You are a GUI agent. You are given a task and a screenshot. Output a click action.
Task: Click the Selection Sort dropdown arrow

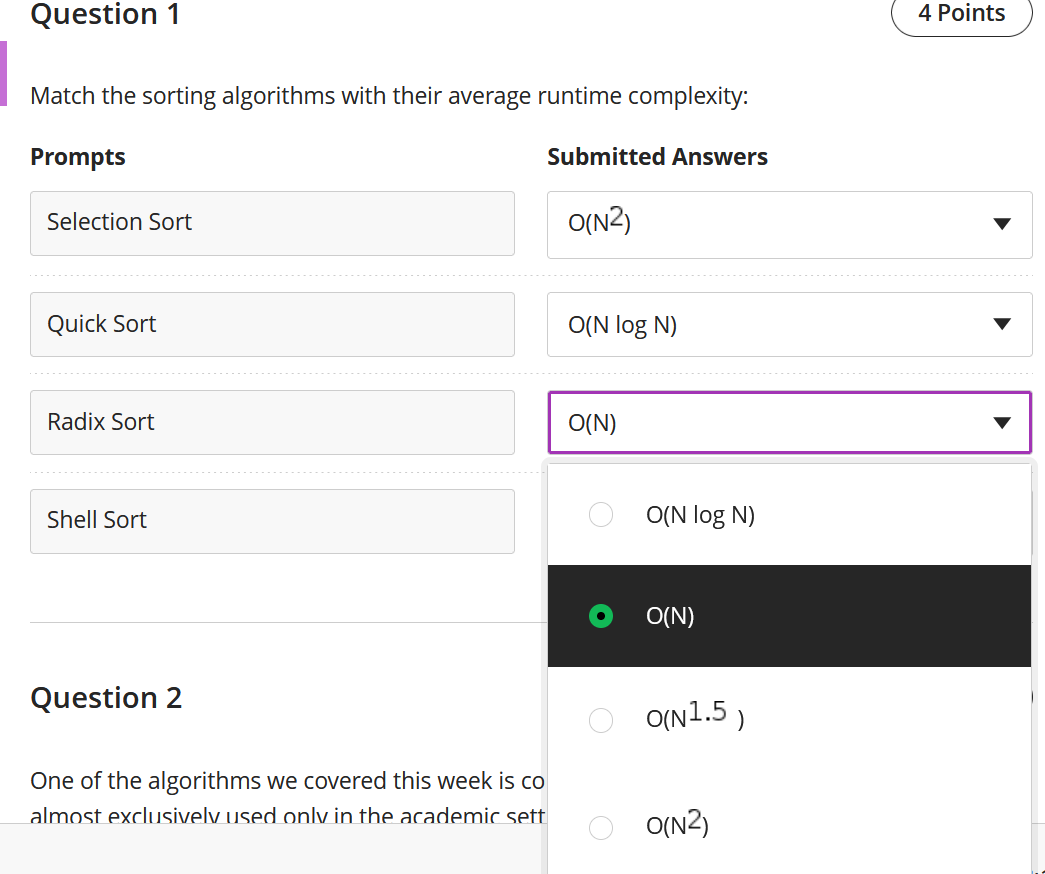[x=1002, y=224]
